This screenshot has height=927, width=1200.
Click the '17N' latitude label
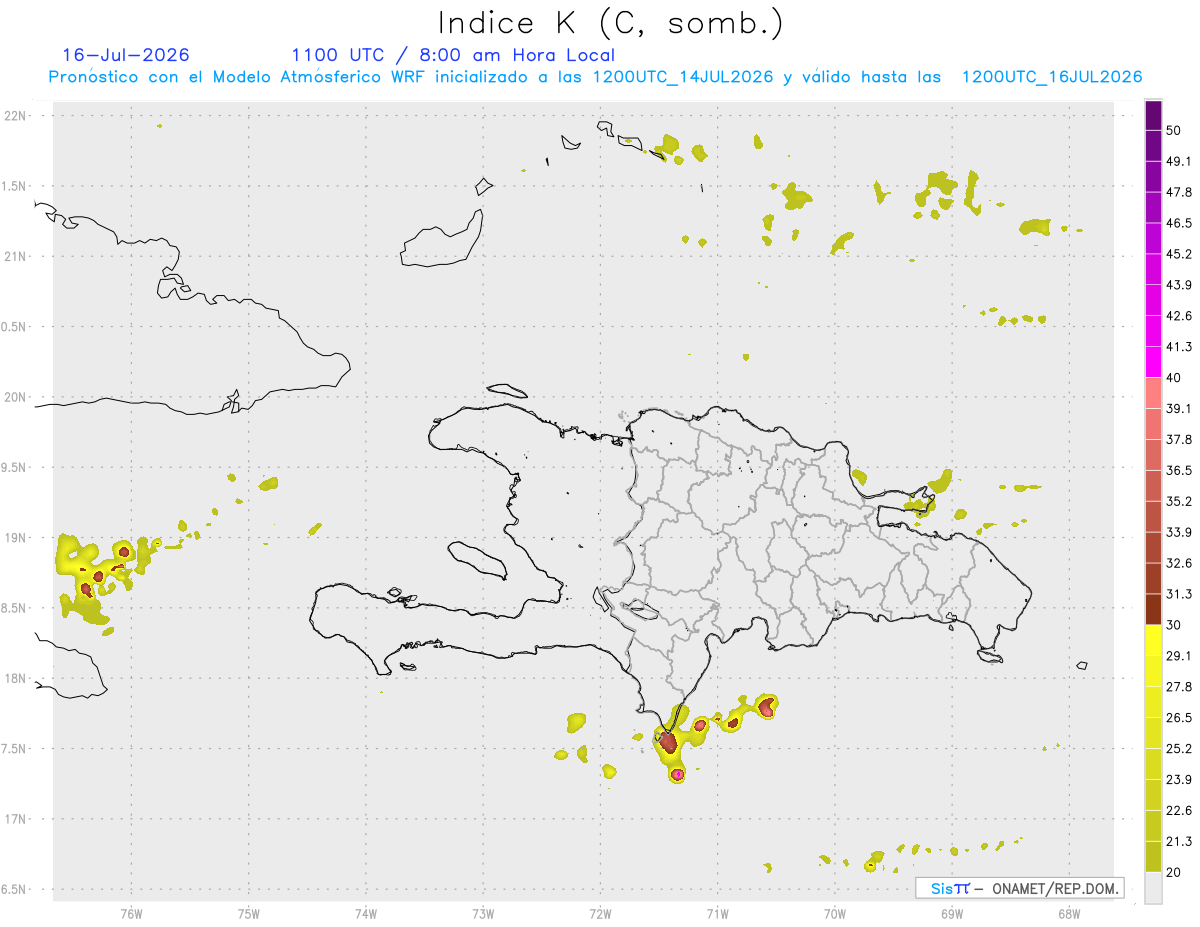click(x=17, y=819)
